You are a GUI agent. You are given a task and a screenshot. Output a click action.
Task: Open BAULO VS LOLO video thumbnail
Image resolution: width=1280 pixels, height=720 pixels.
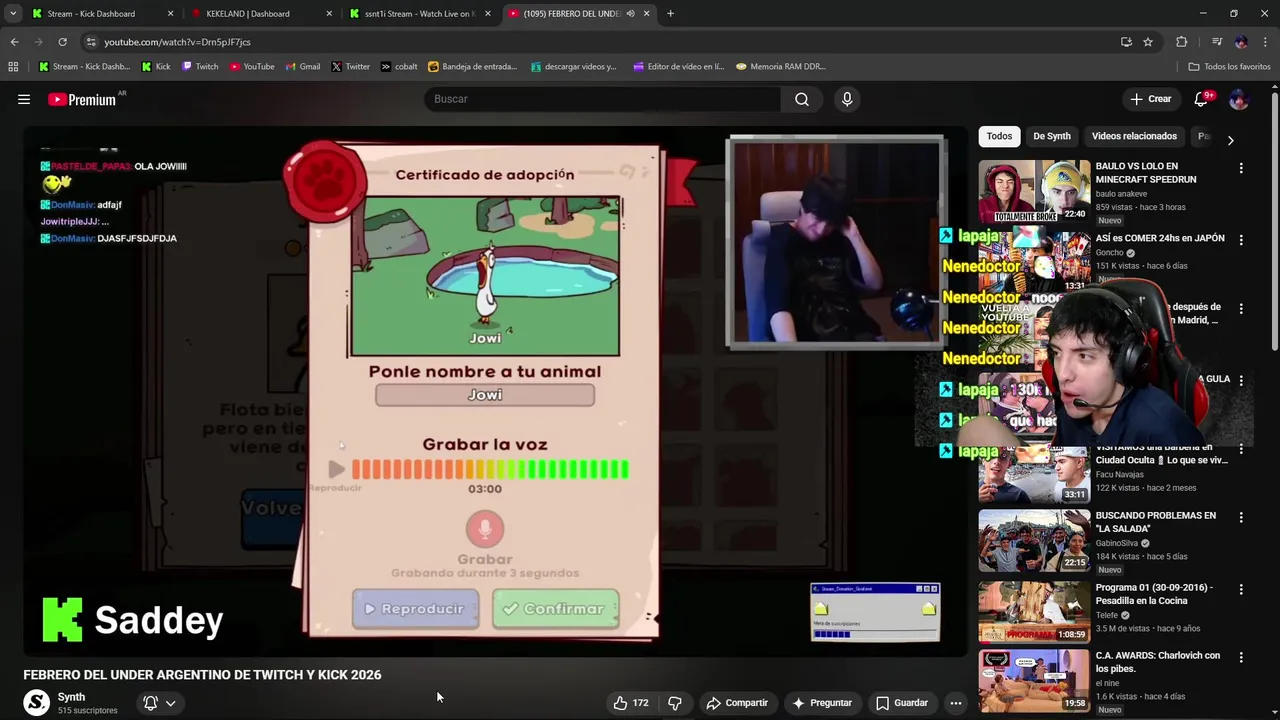point(1034,191)
